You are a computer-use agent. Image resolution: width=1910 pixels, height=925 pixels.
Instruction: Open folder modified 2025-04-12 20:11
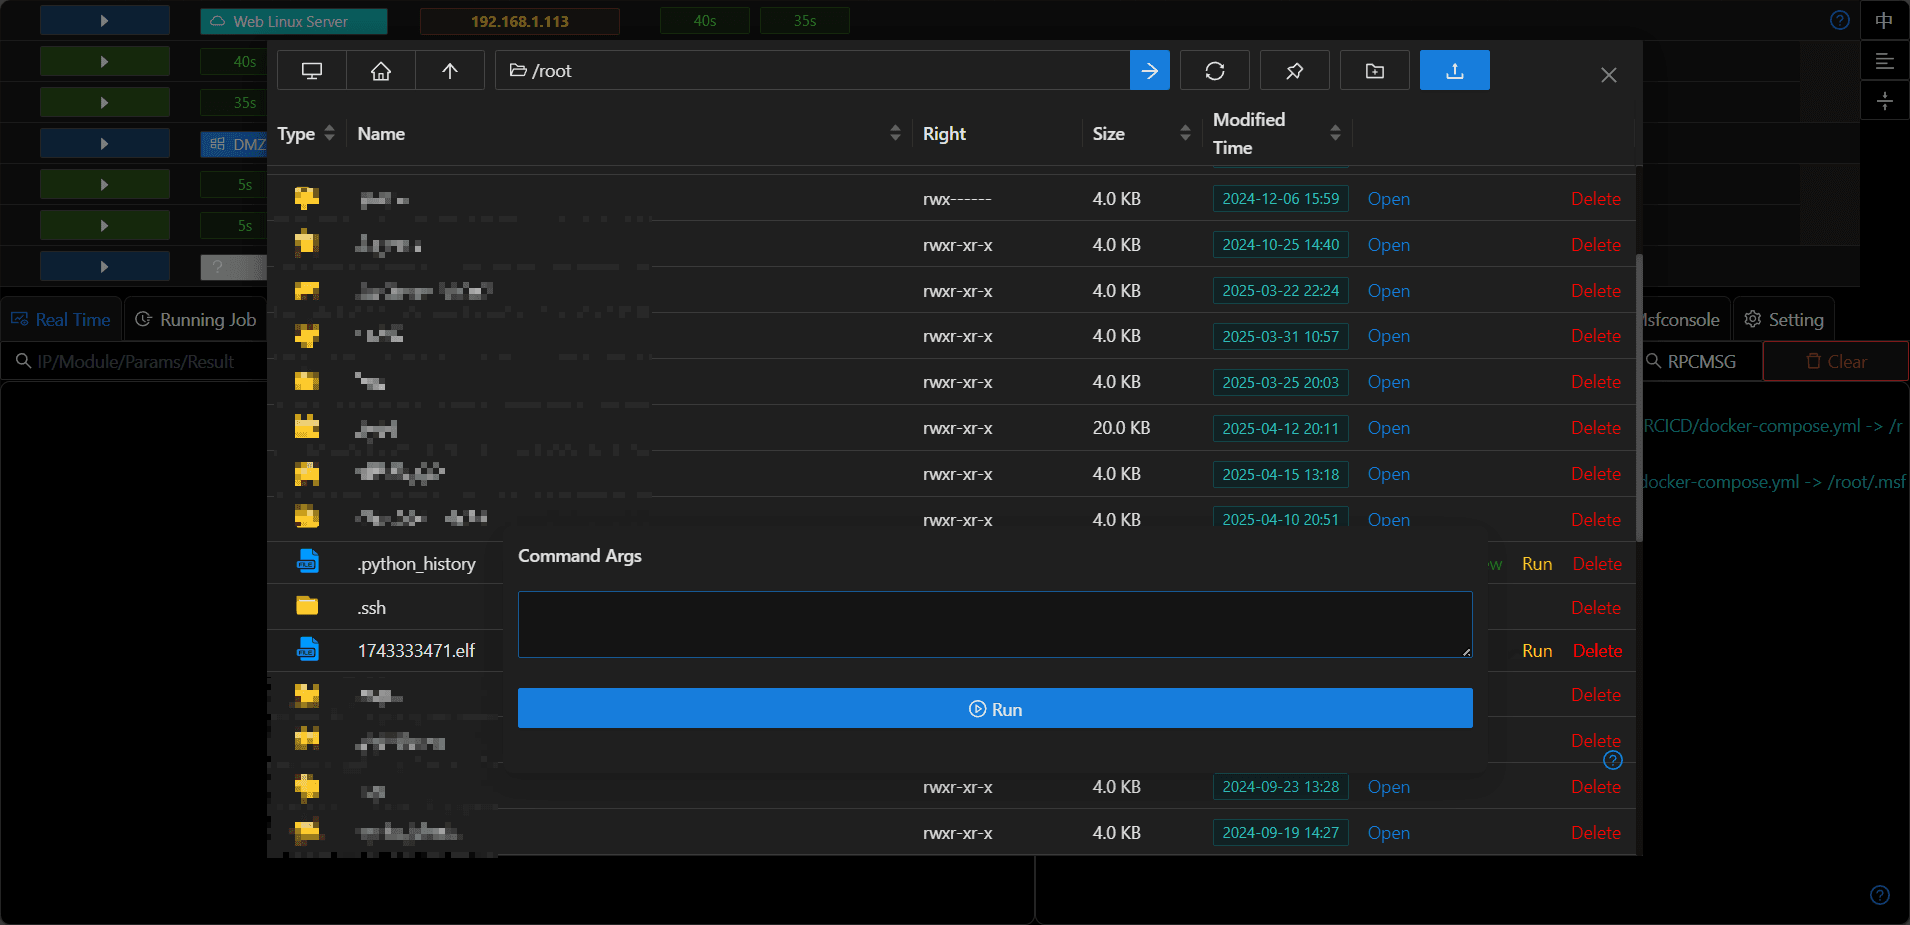1389,428
